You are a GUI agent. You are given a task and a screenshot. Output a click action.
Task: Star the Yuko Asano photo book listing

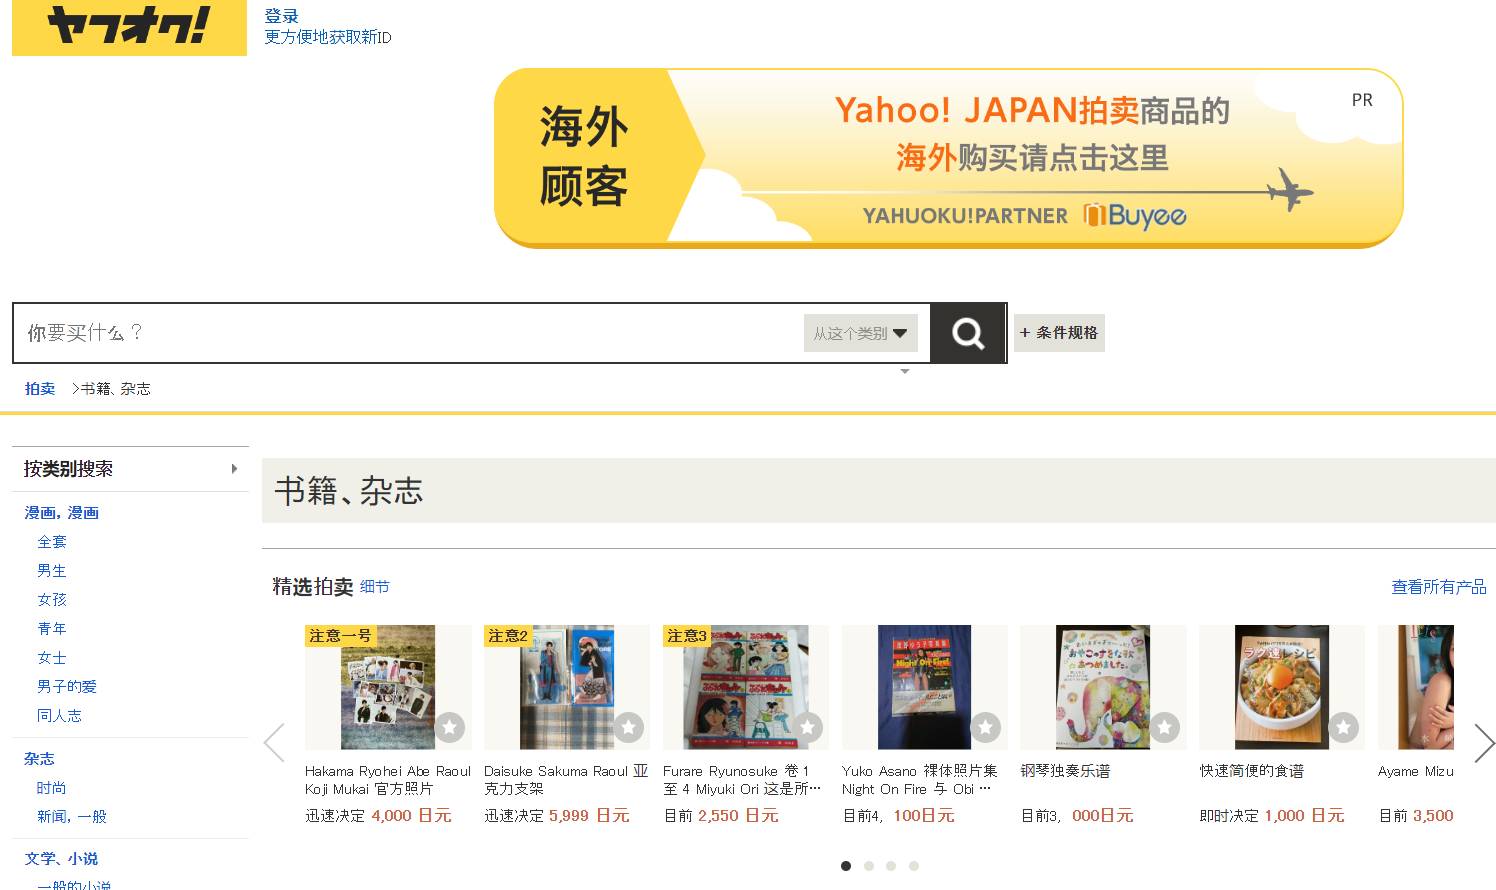click(986, 727)
